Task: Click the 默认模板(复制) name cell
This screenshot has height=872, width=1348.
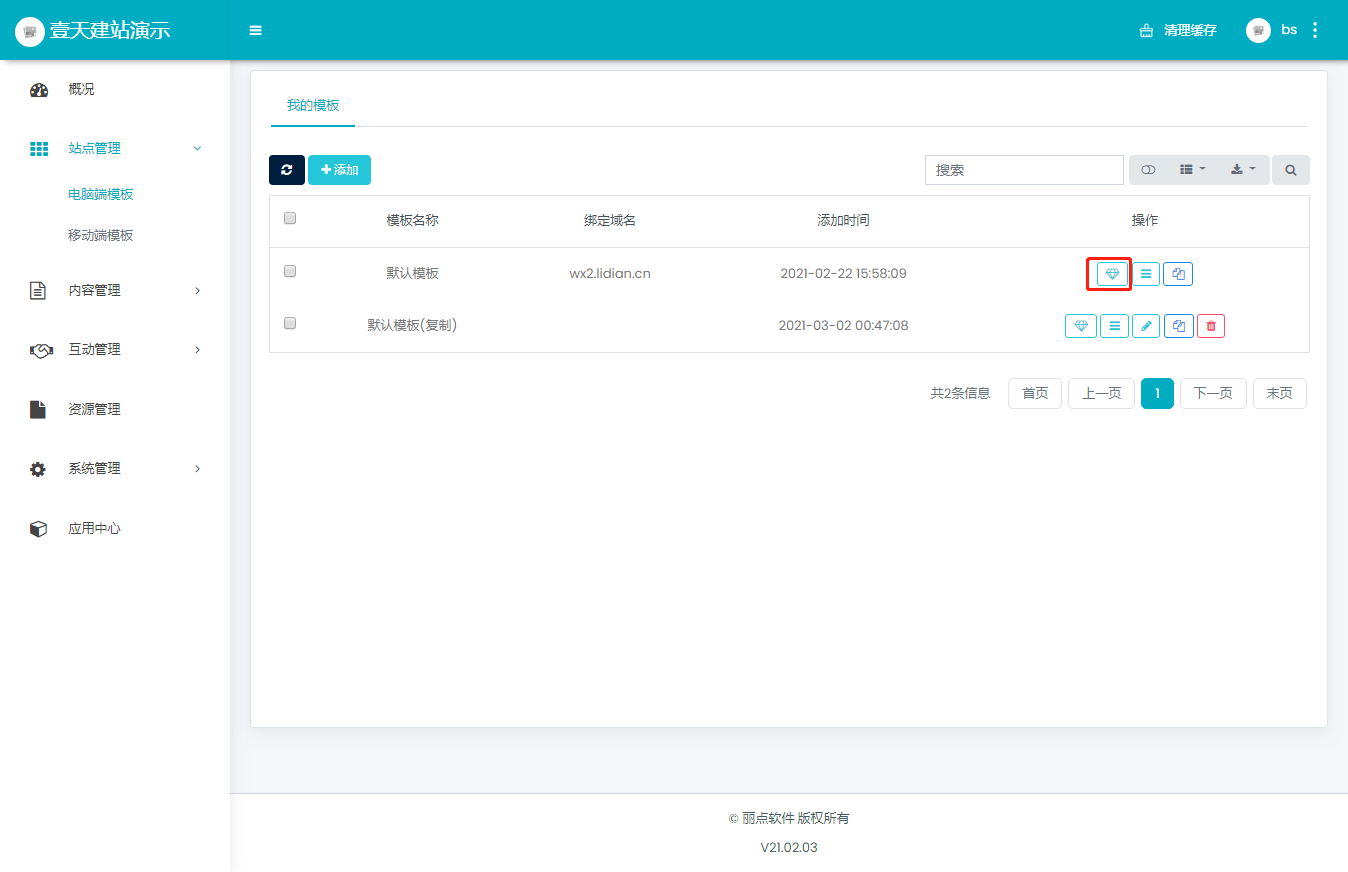Action: click(x=413, y=325)
